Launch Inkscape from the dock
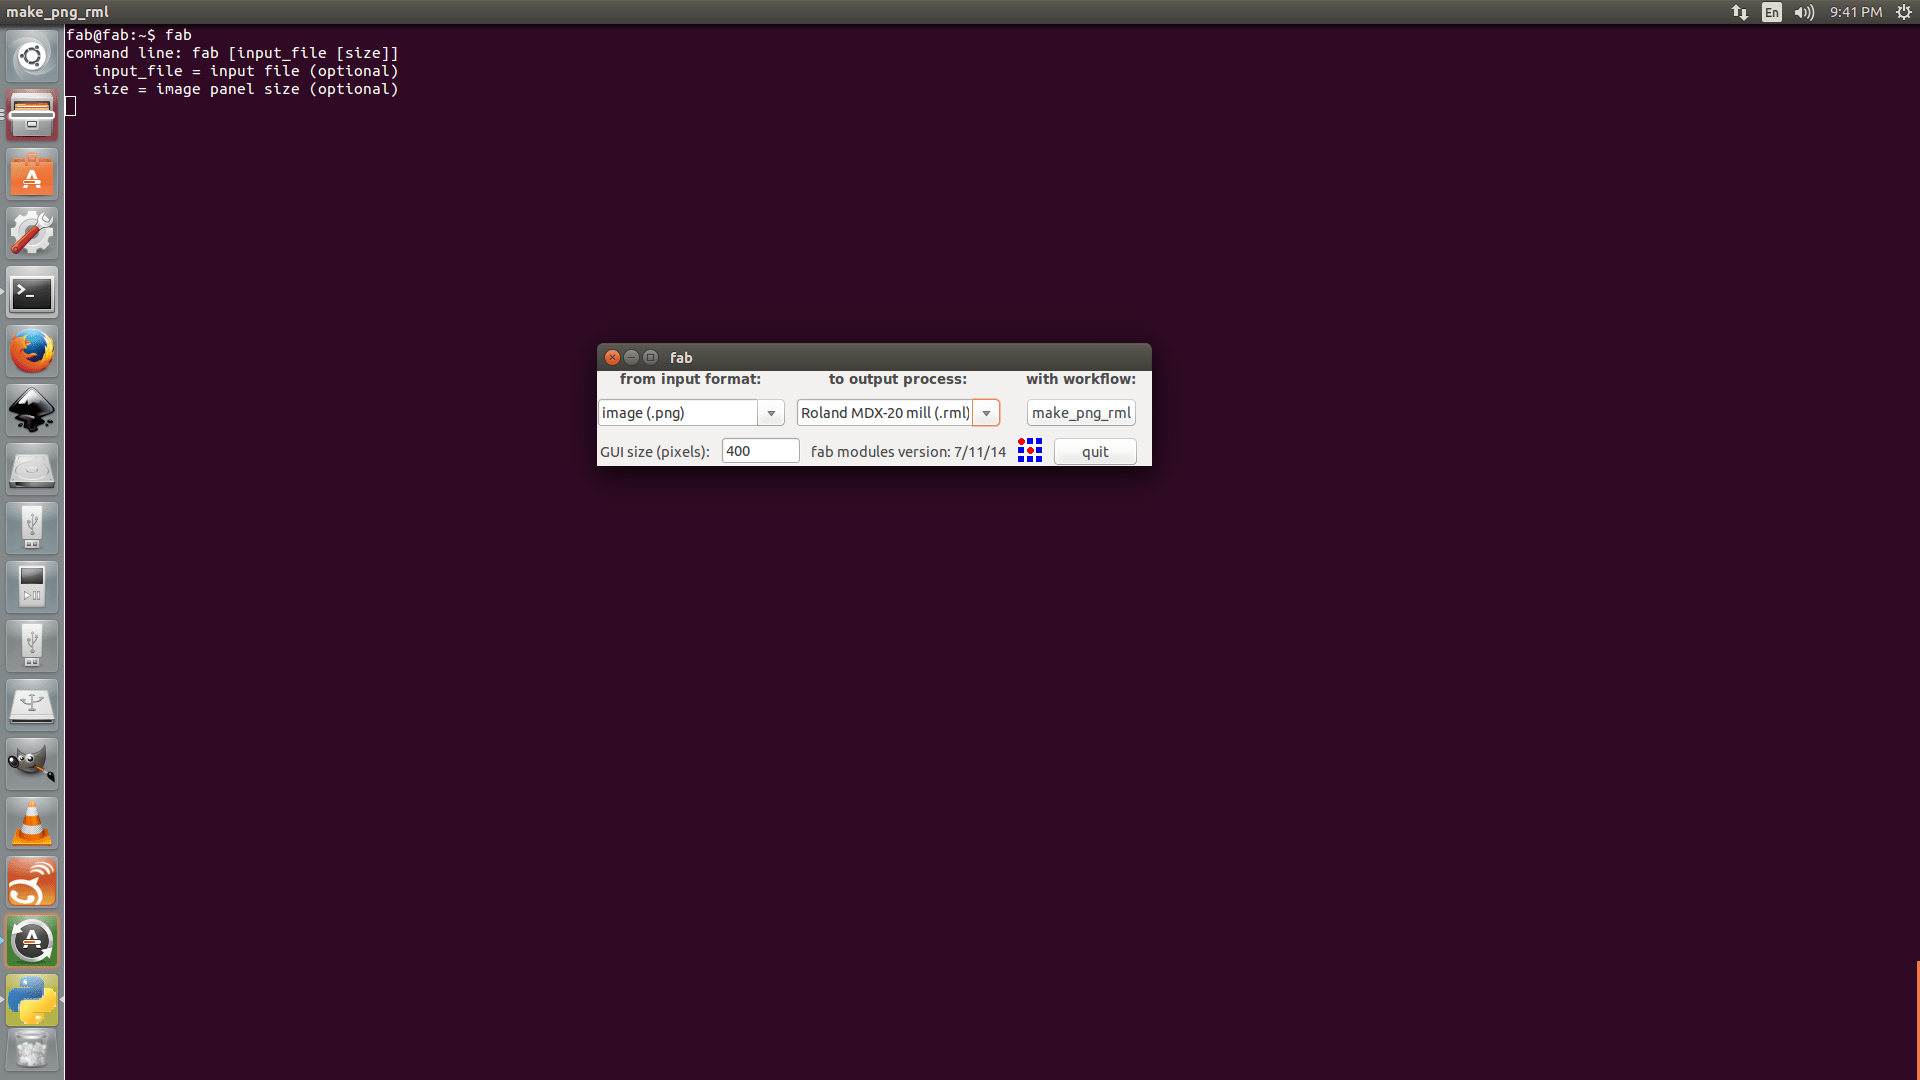 32,411
